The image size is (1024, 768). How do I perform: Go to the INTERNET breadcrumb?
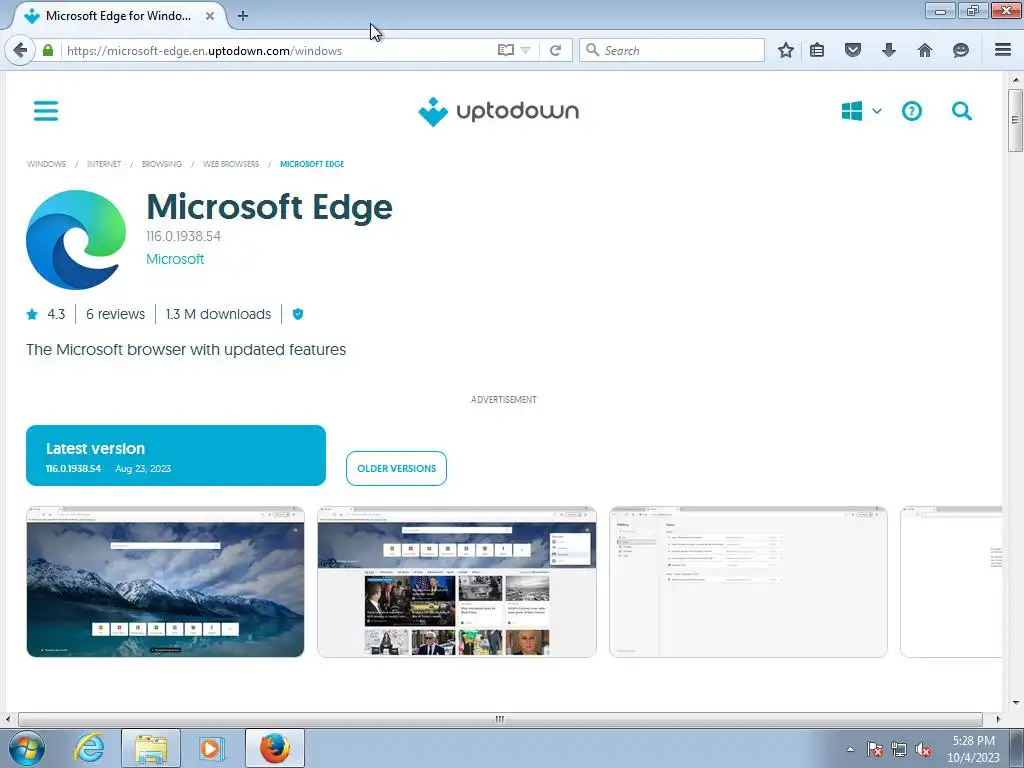(x=104, y=164)
